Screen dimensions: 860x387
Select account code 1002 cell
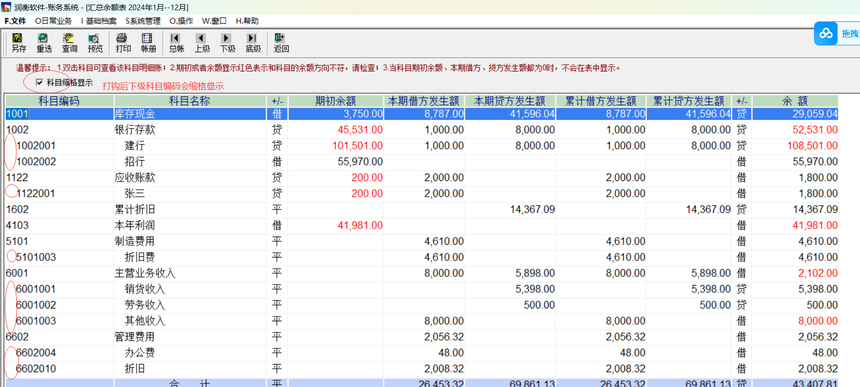click(x=59, y=130)
